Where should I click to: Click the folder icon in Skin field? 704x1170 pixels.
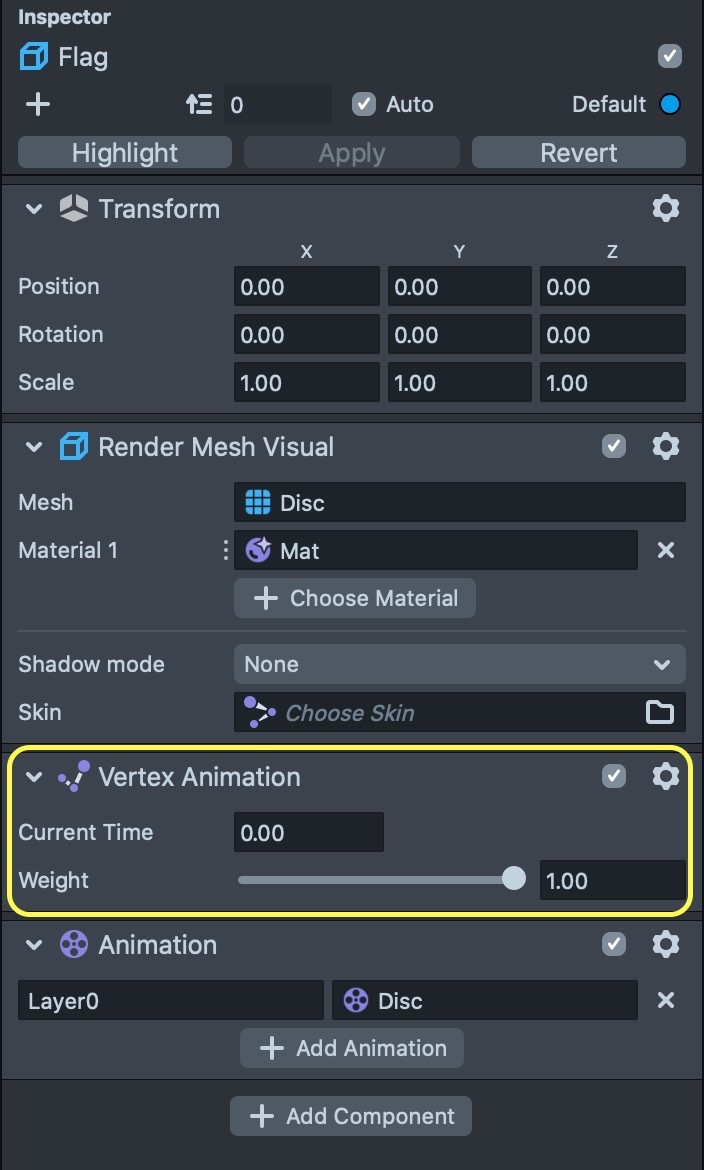(660, 712)
